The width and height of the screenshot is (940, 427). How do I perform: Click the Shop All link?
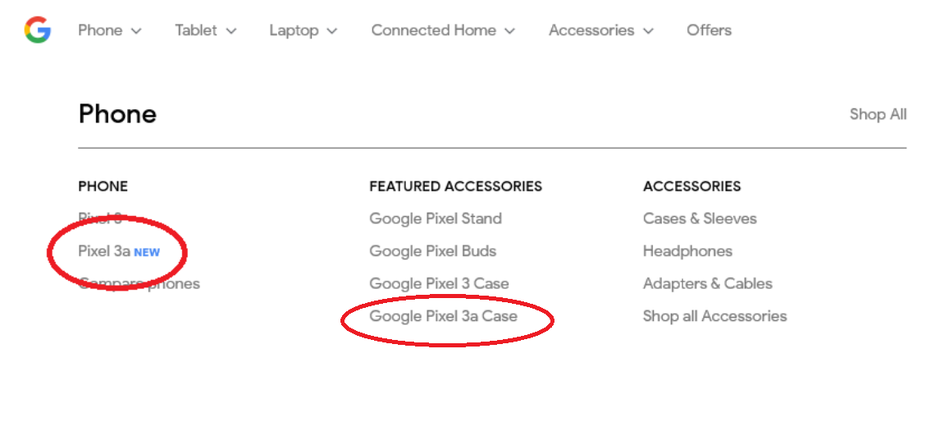(878, 114)
